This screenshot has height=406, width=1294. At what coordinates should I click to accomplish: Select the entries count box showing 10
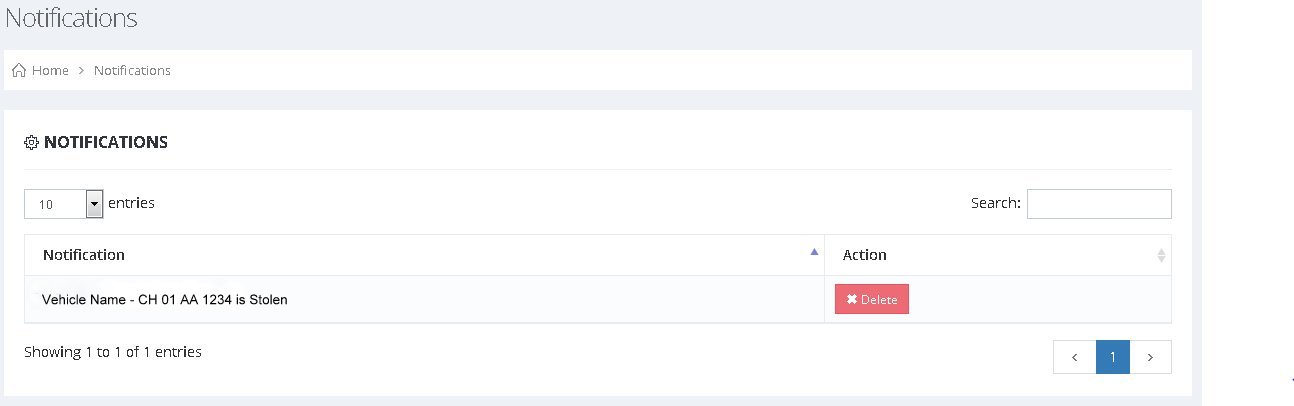[x=55, y=204]
